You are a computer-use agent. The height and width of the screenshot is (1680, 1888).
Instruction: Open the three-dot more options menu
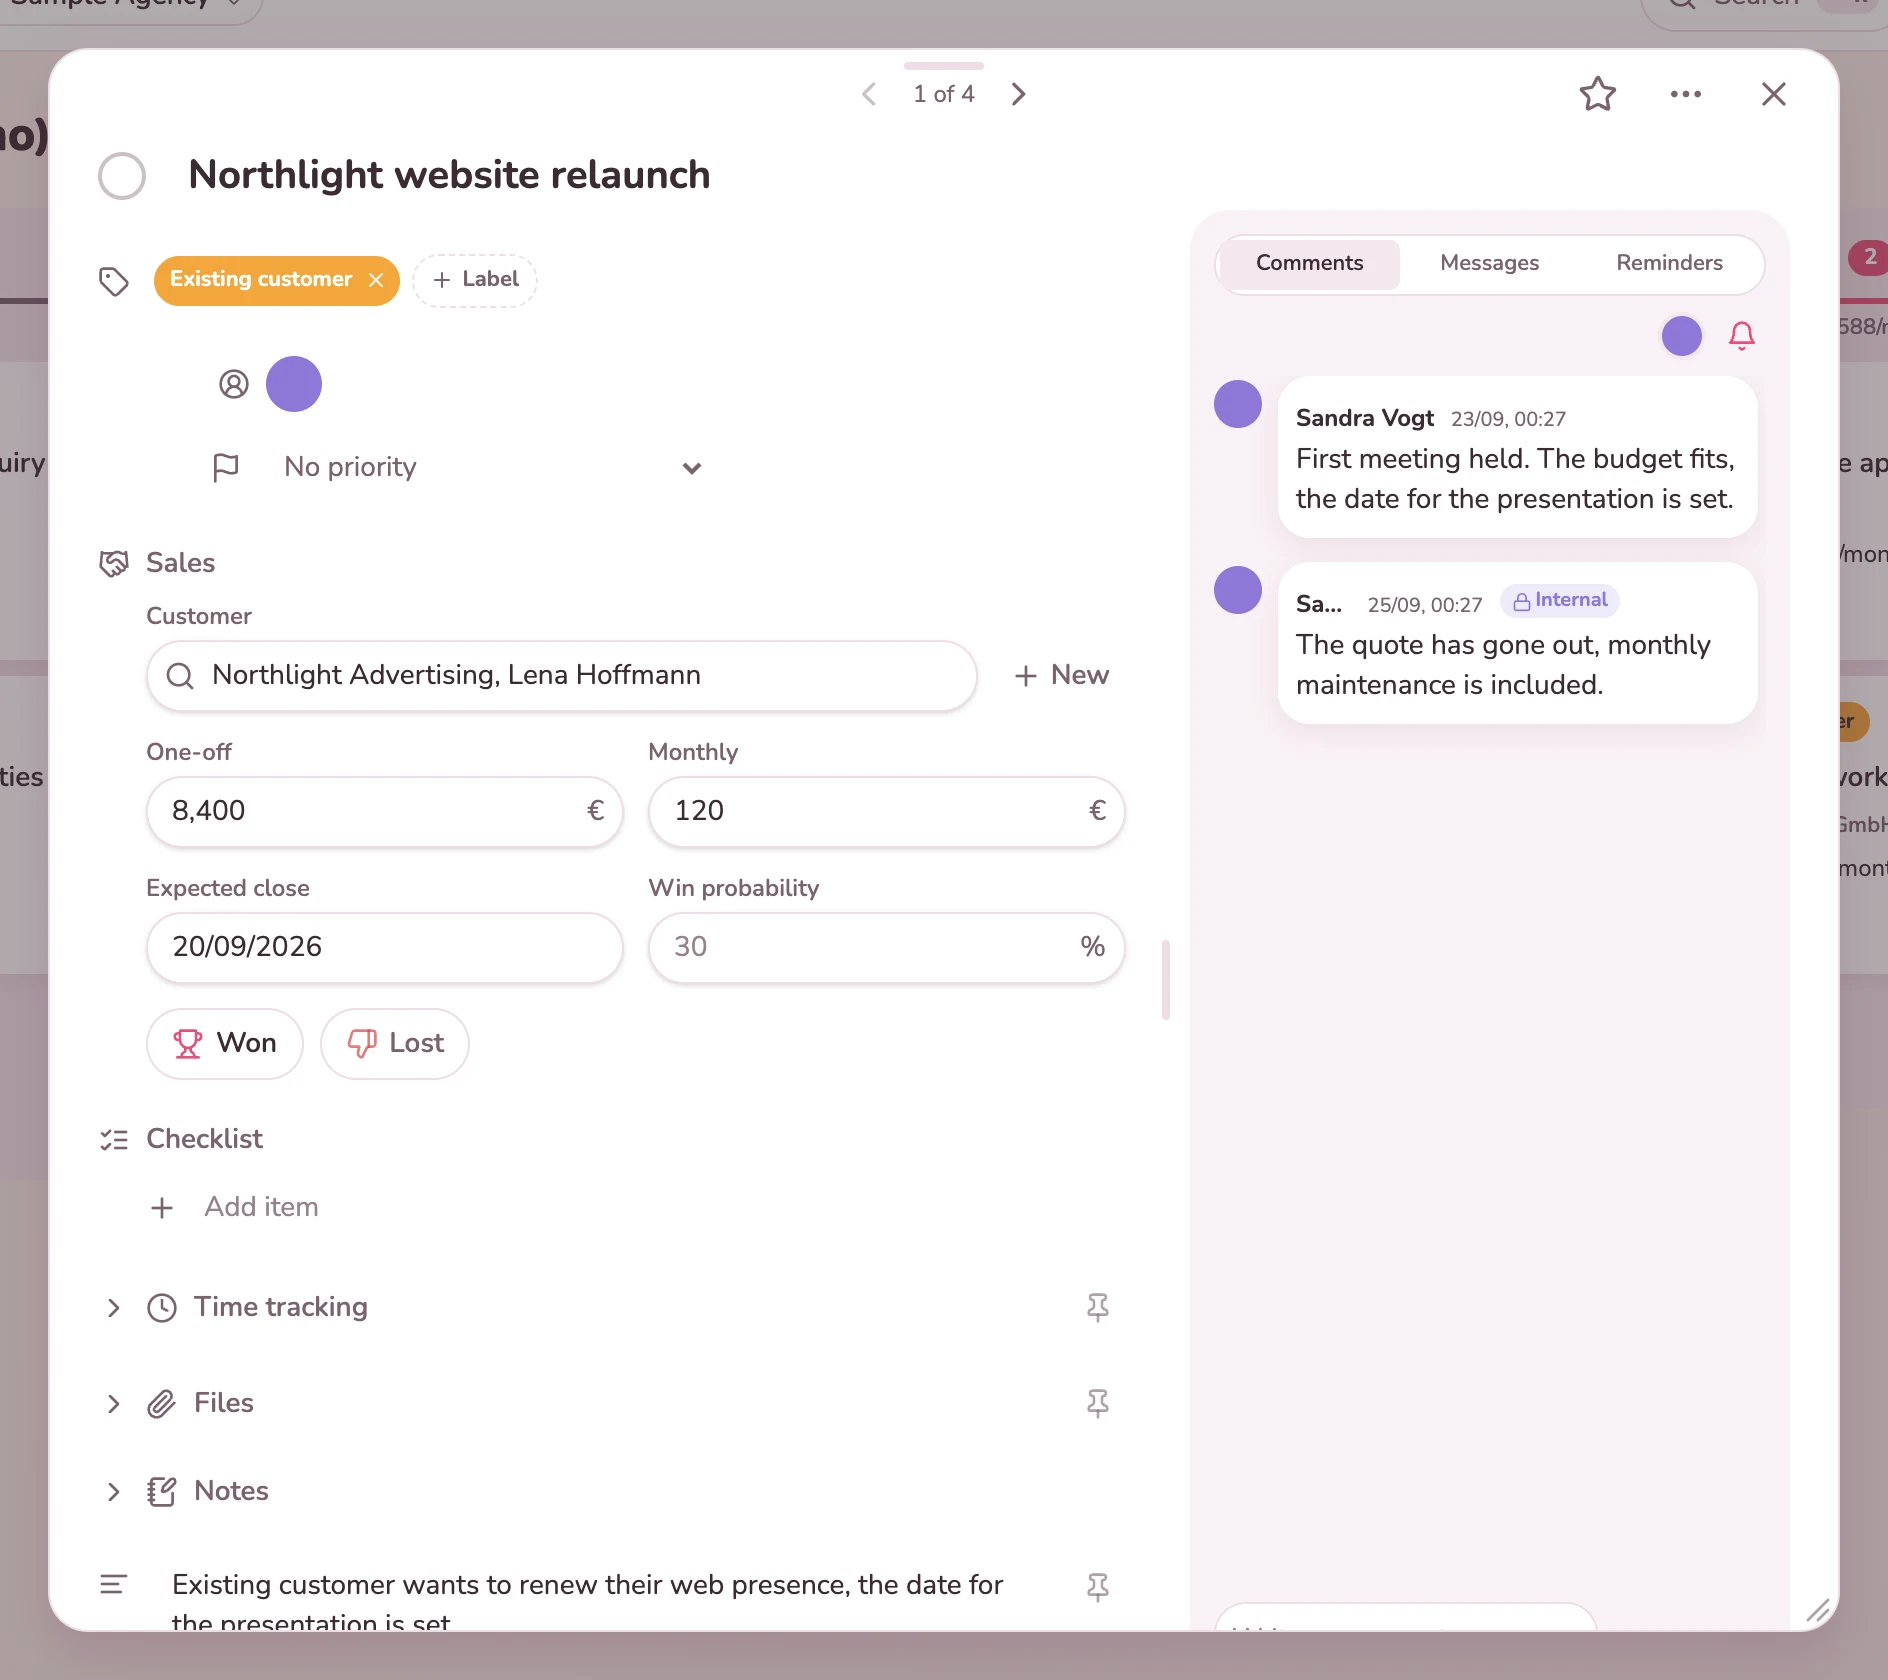click(x=1685, y=94)
